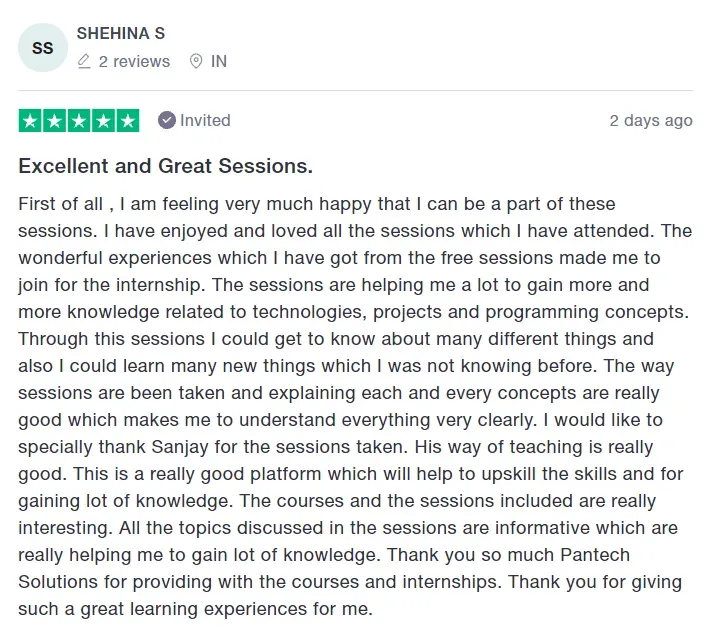Open the Invited label info
This screenshot has width=710, height=633.
205,120
